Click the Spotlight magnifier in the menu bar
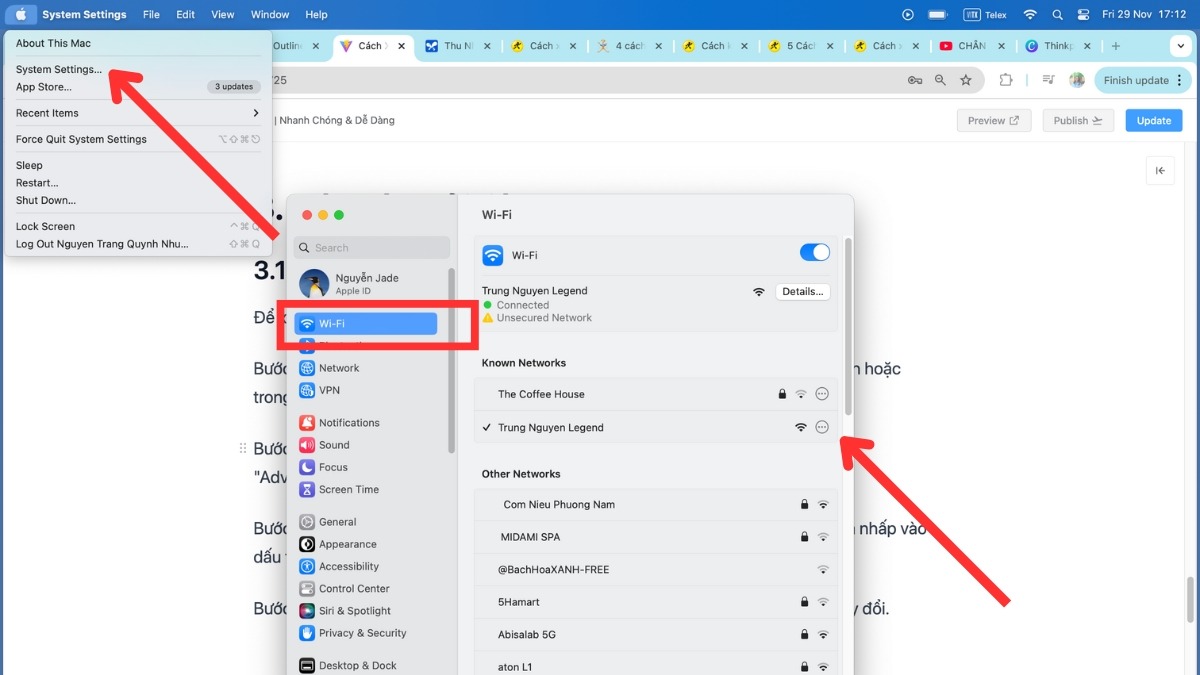Viewport: 1200px width, 675px height. point(1058,15)
